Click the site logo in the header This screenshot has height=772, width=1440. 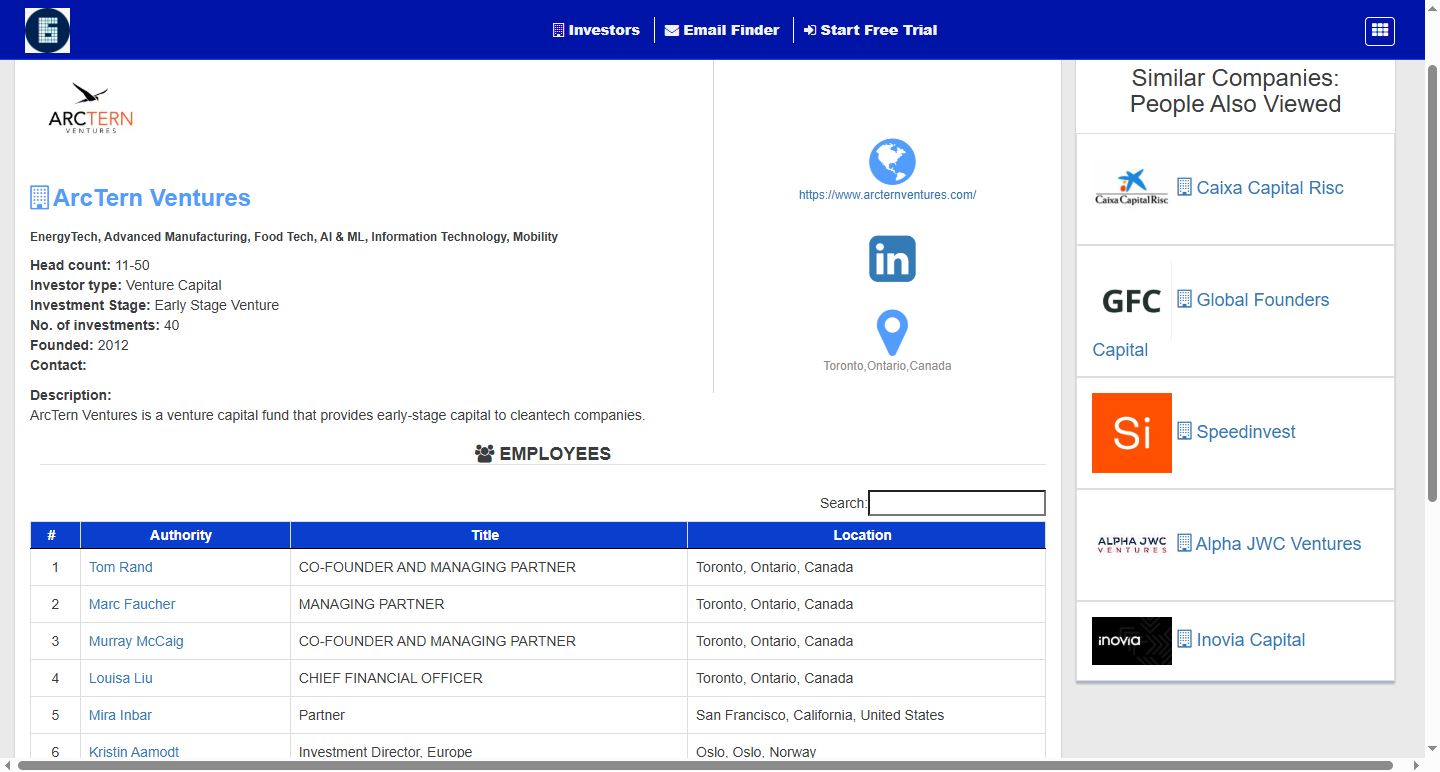(x=47, y=30)
